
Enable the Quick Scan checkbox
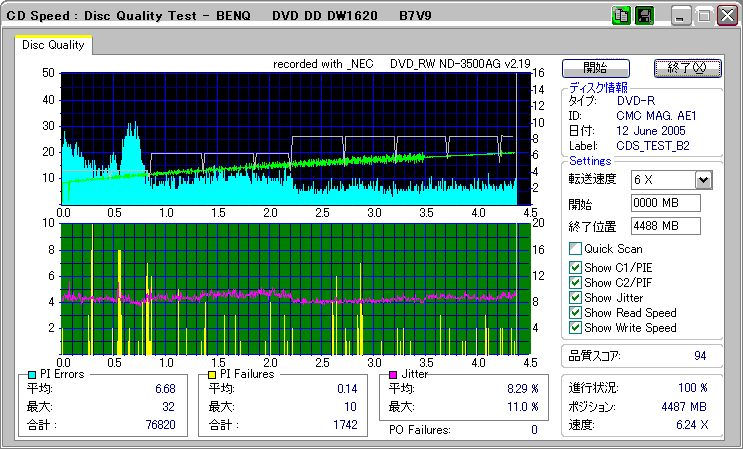tap(575, 249)
